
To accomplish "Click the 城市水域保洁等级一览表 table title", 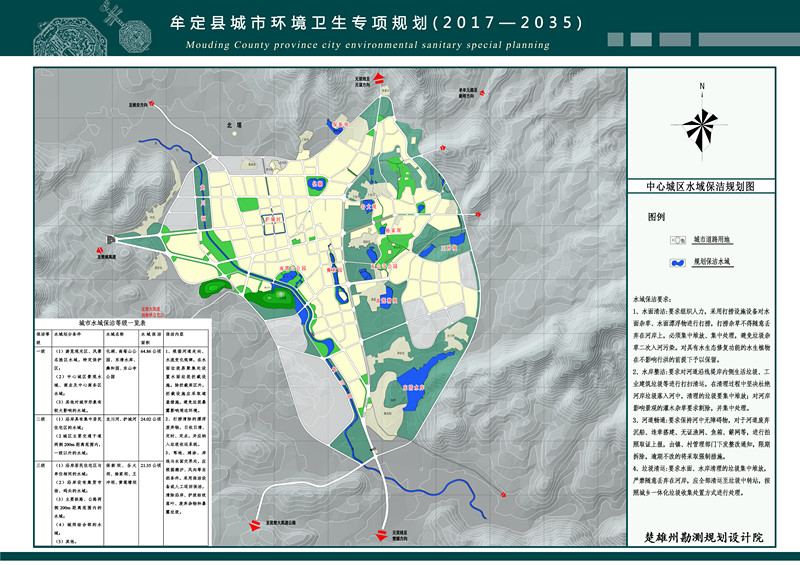I will pyautogui.click(x=111, y=324).
